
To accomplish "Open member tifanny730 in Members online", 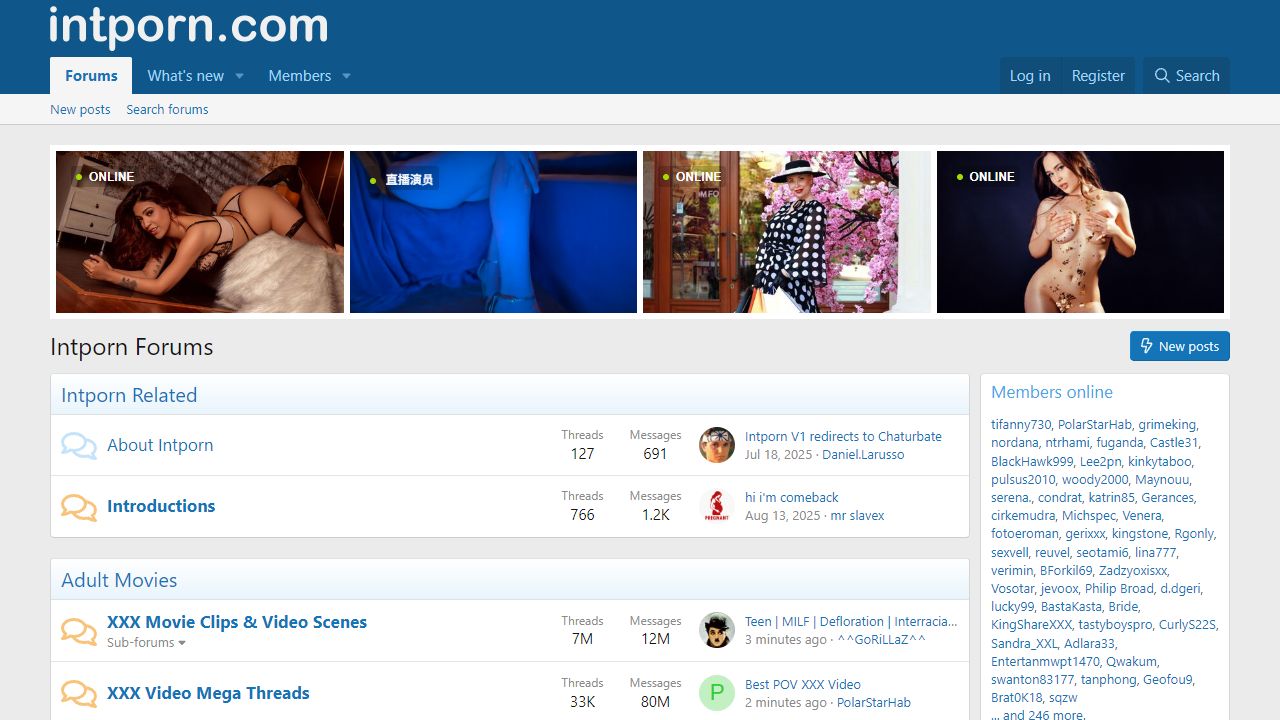I will tap(1021, 424).
